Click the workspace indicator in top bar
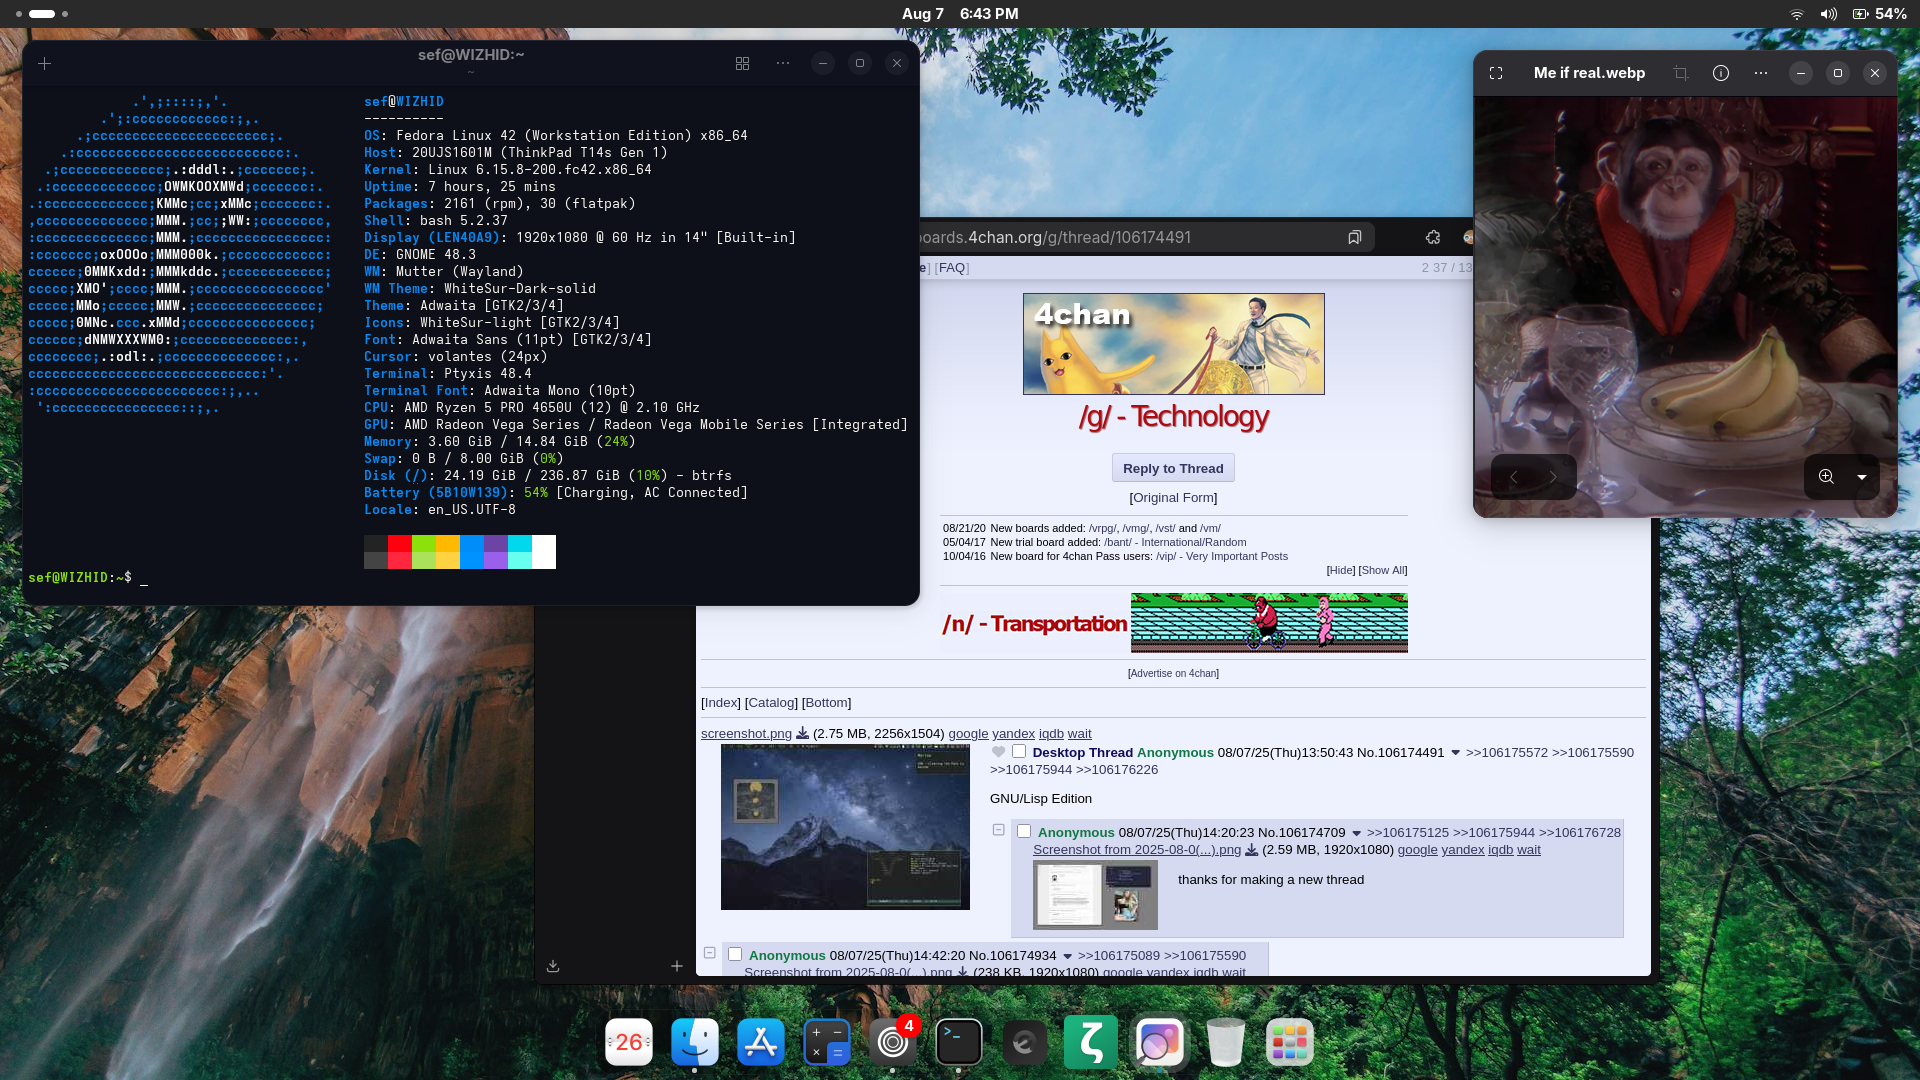The height and width of the screenshot is (1080, 1920). [x=42, y=14]
